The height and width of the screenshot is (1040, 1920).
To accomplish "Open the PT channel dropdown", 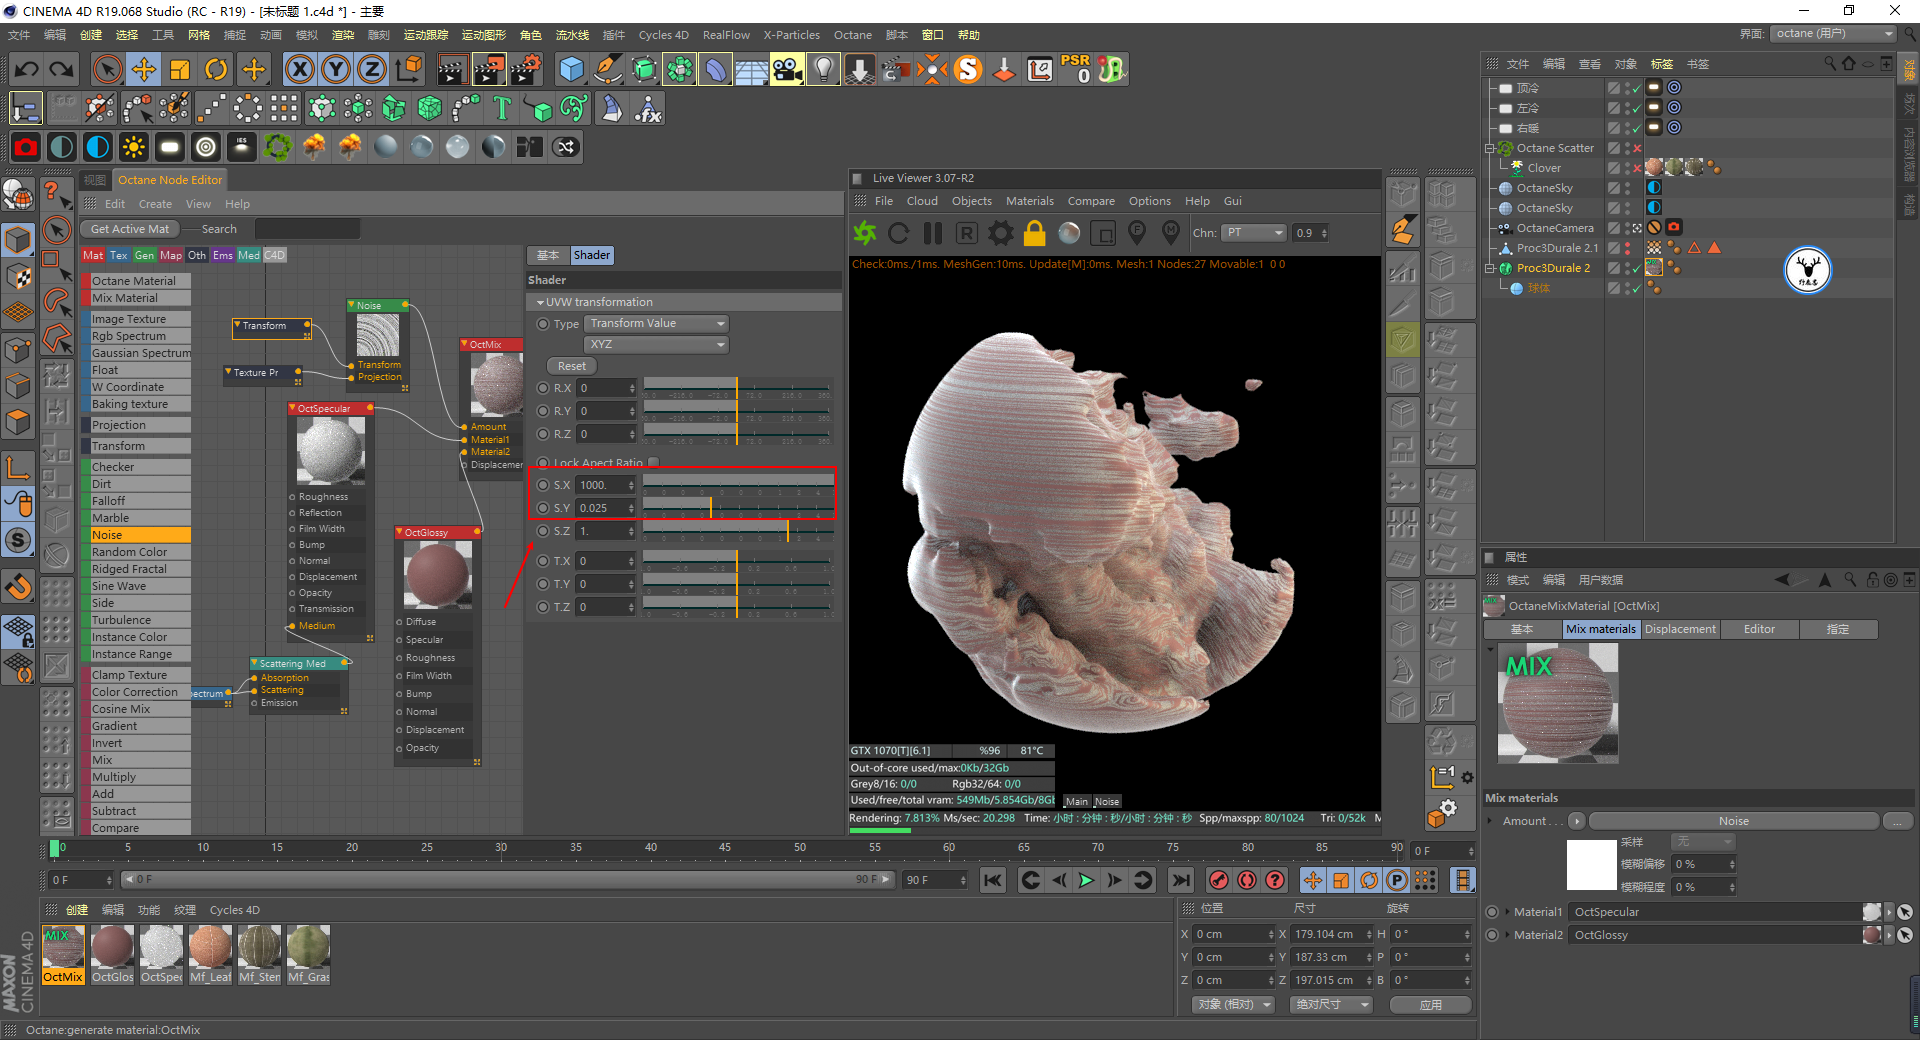I will tap(1254, 233).
